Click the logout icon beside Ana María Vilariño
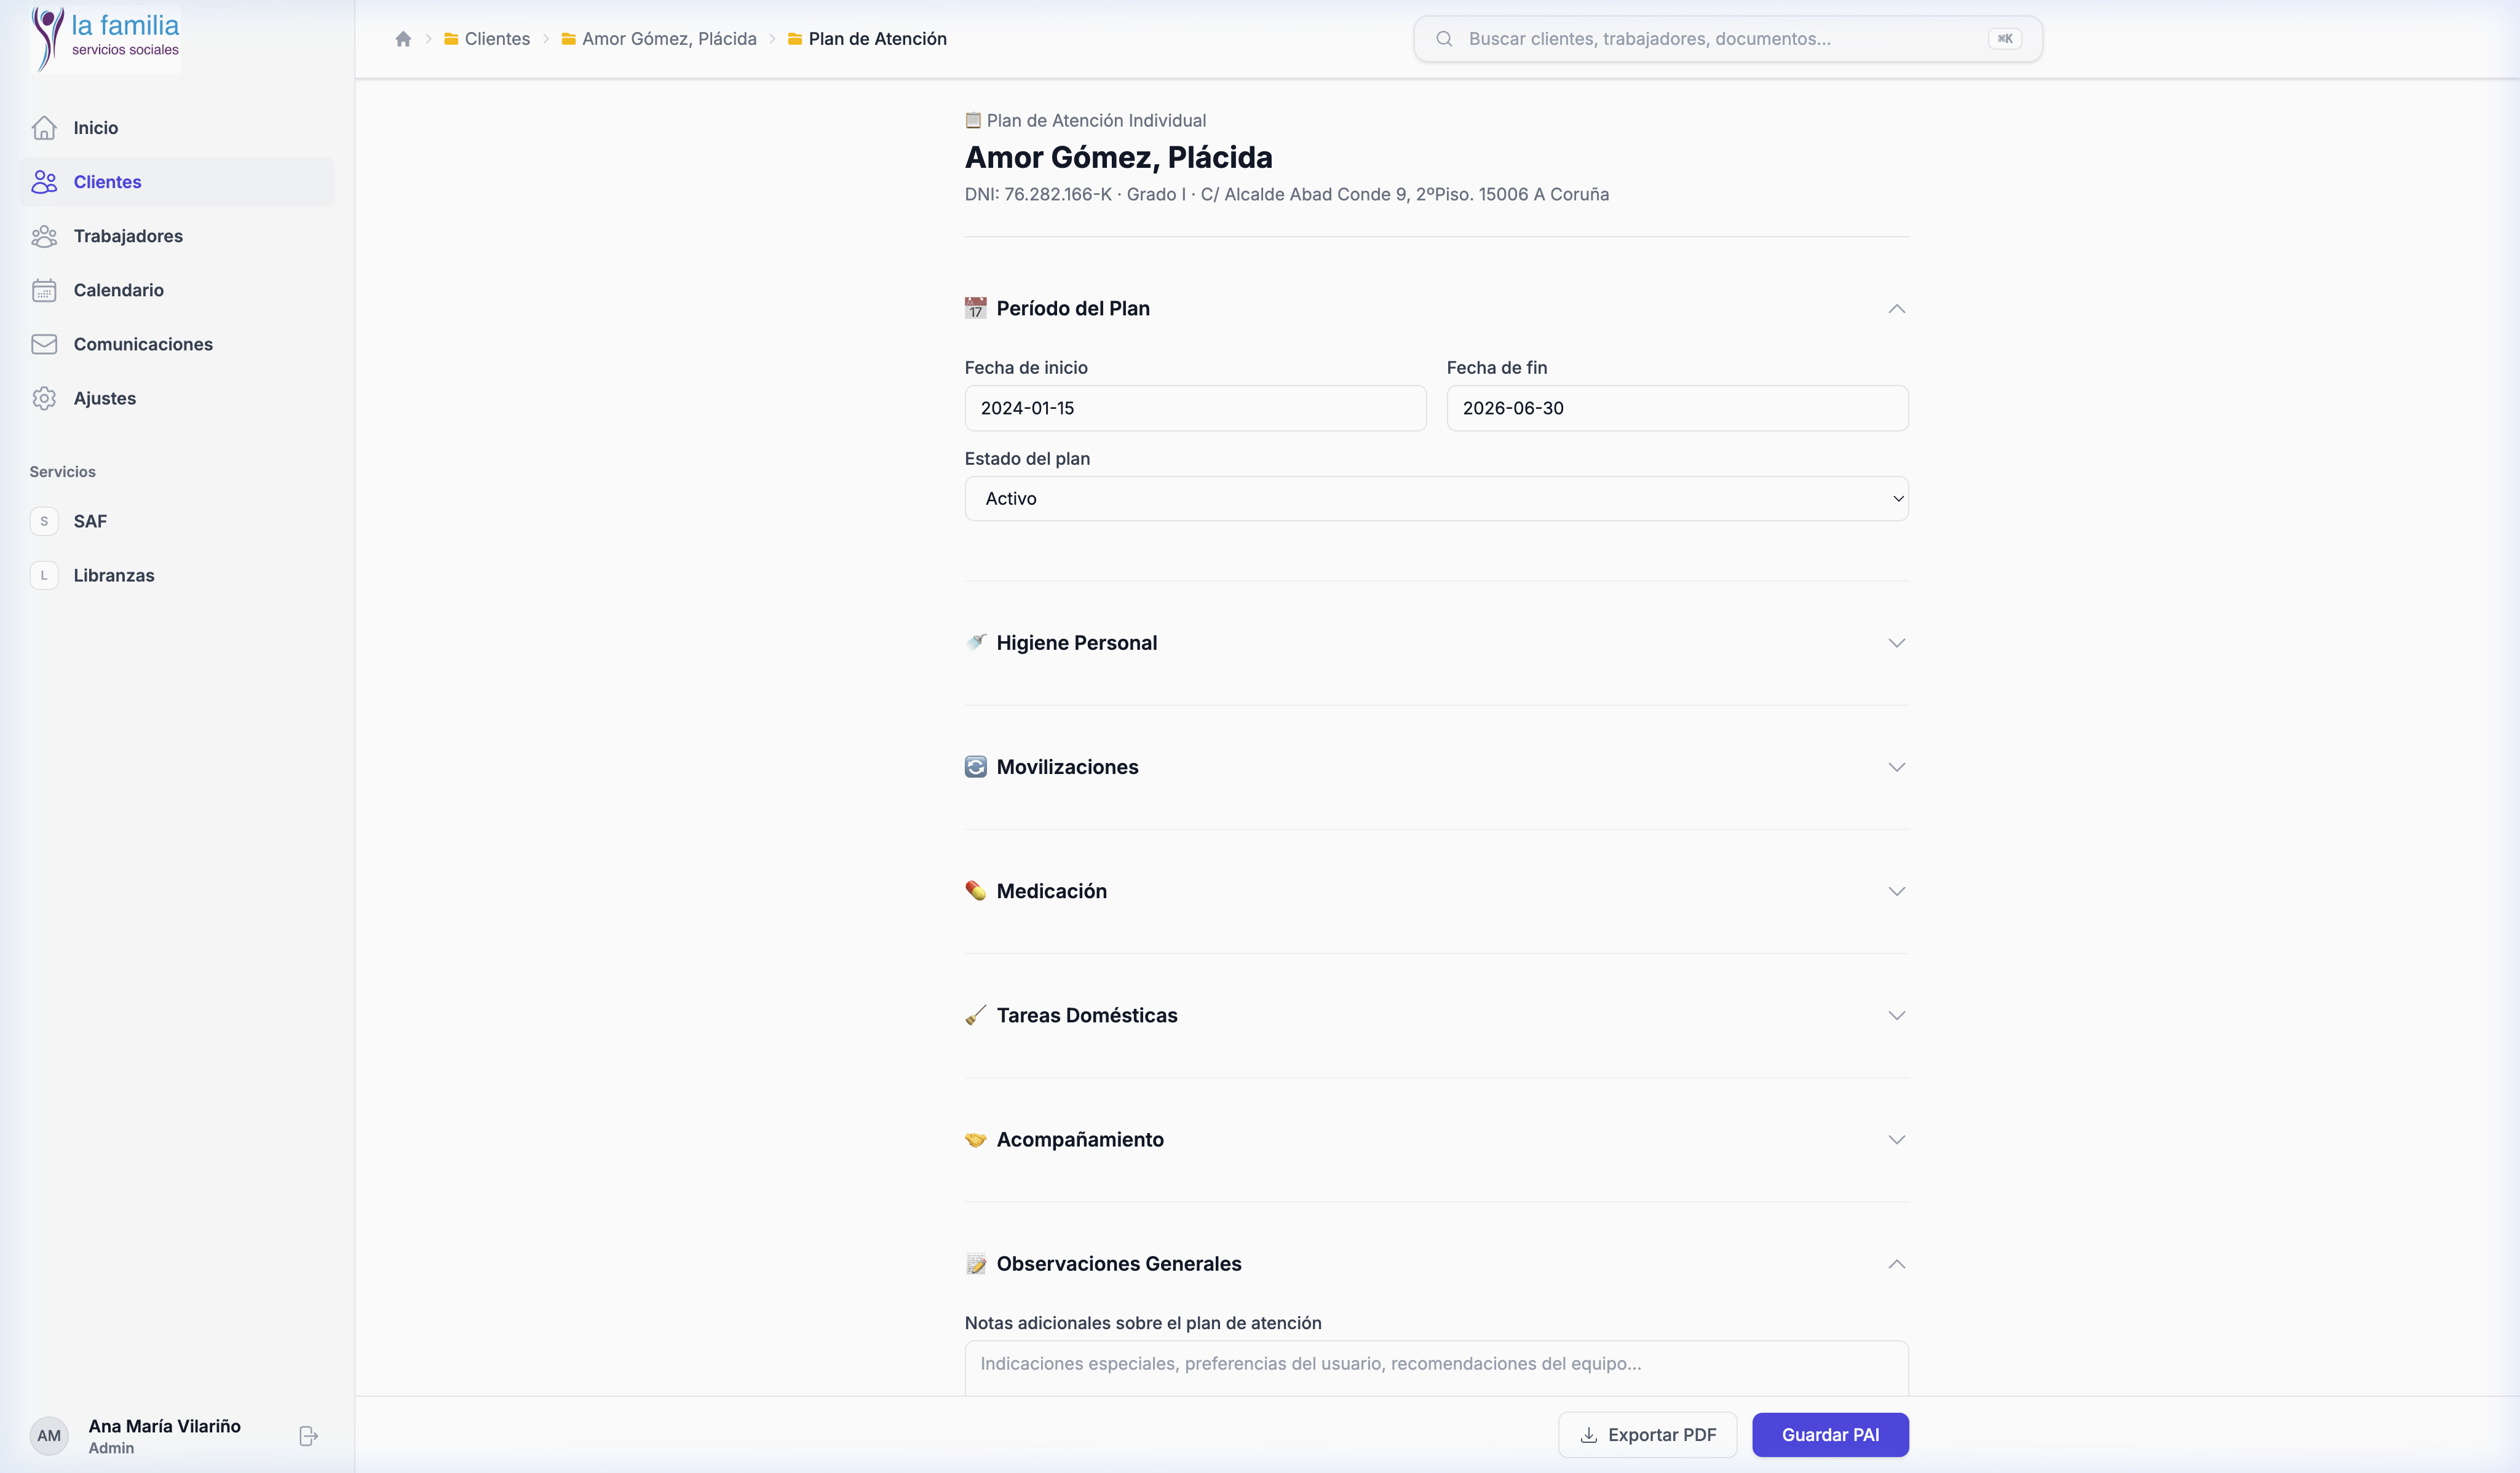 (308, 1436)
